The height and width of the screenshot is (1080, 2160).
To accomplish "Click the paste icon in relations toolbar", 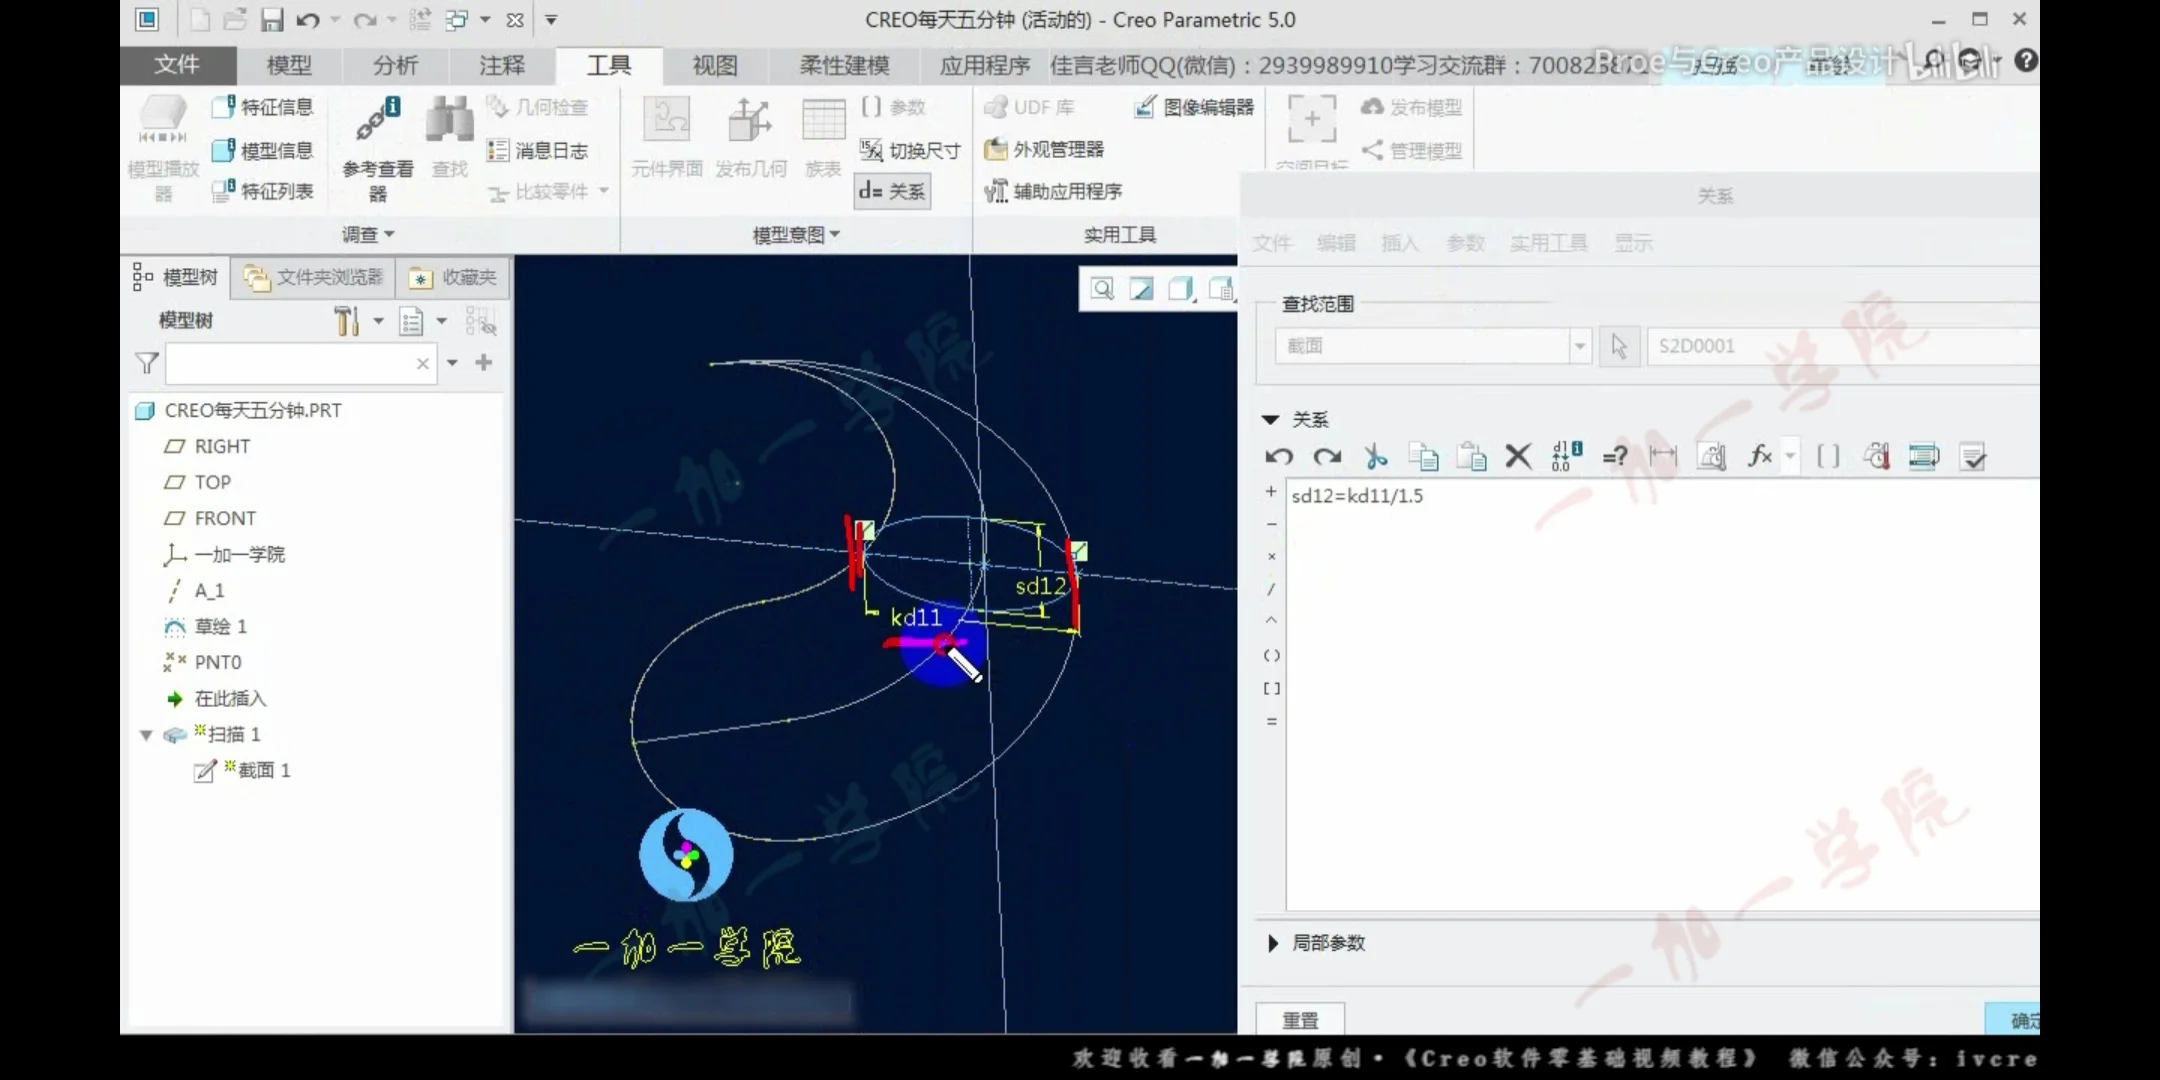I will point(1471,457).
